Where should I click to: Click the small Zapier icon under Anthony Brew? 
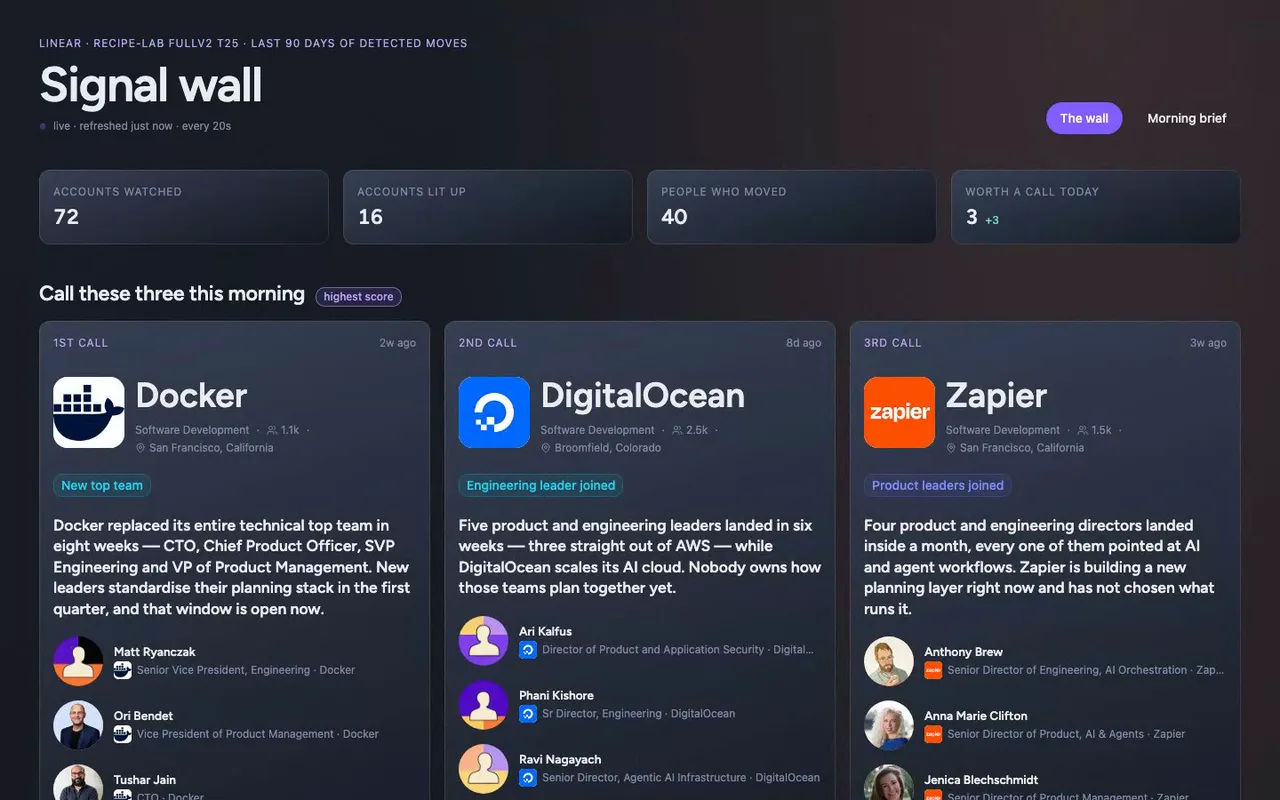click(933, 670)
